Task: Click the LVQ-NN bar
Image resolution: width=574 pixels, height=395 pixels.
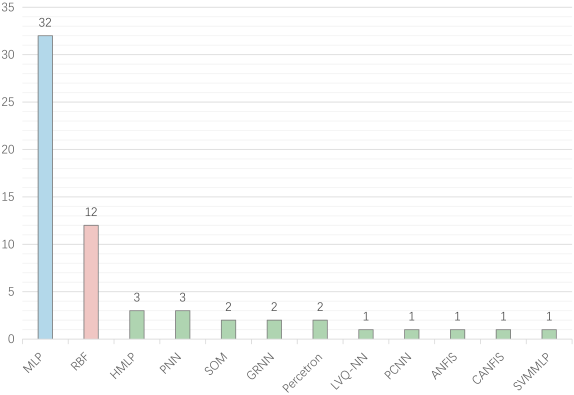Action: (366, 334)
